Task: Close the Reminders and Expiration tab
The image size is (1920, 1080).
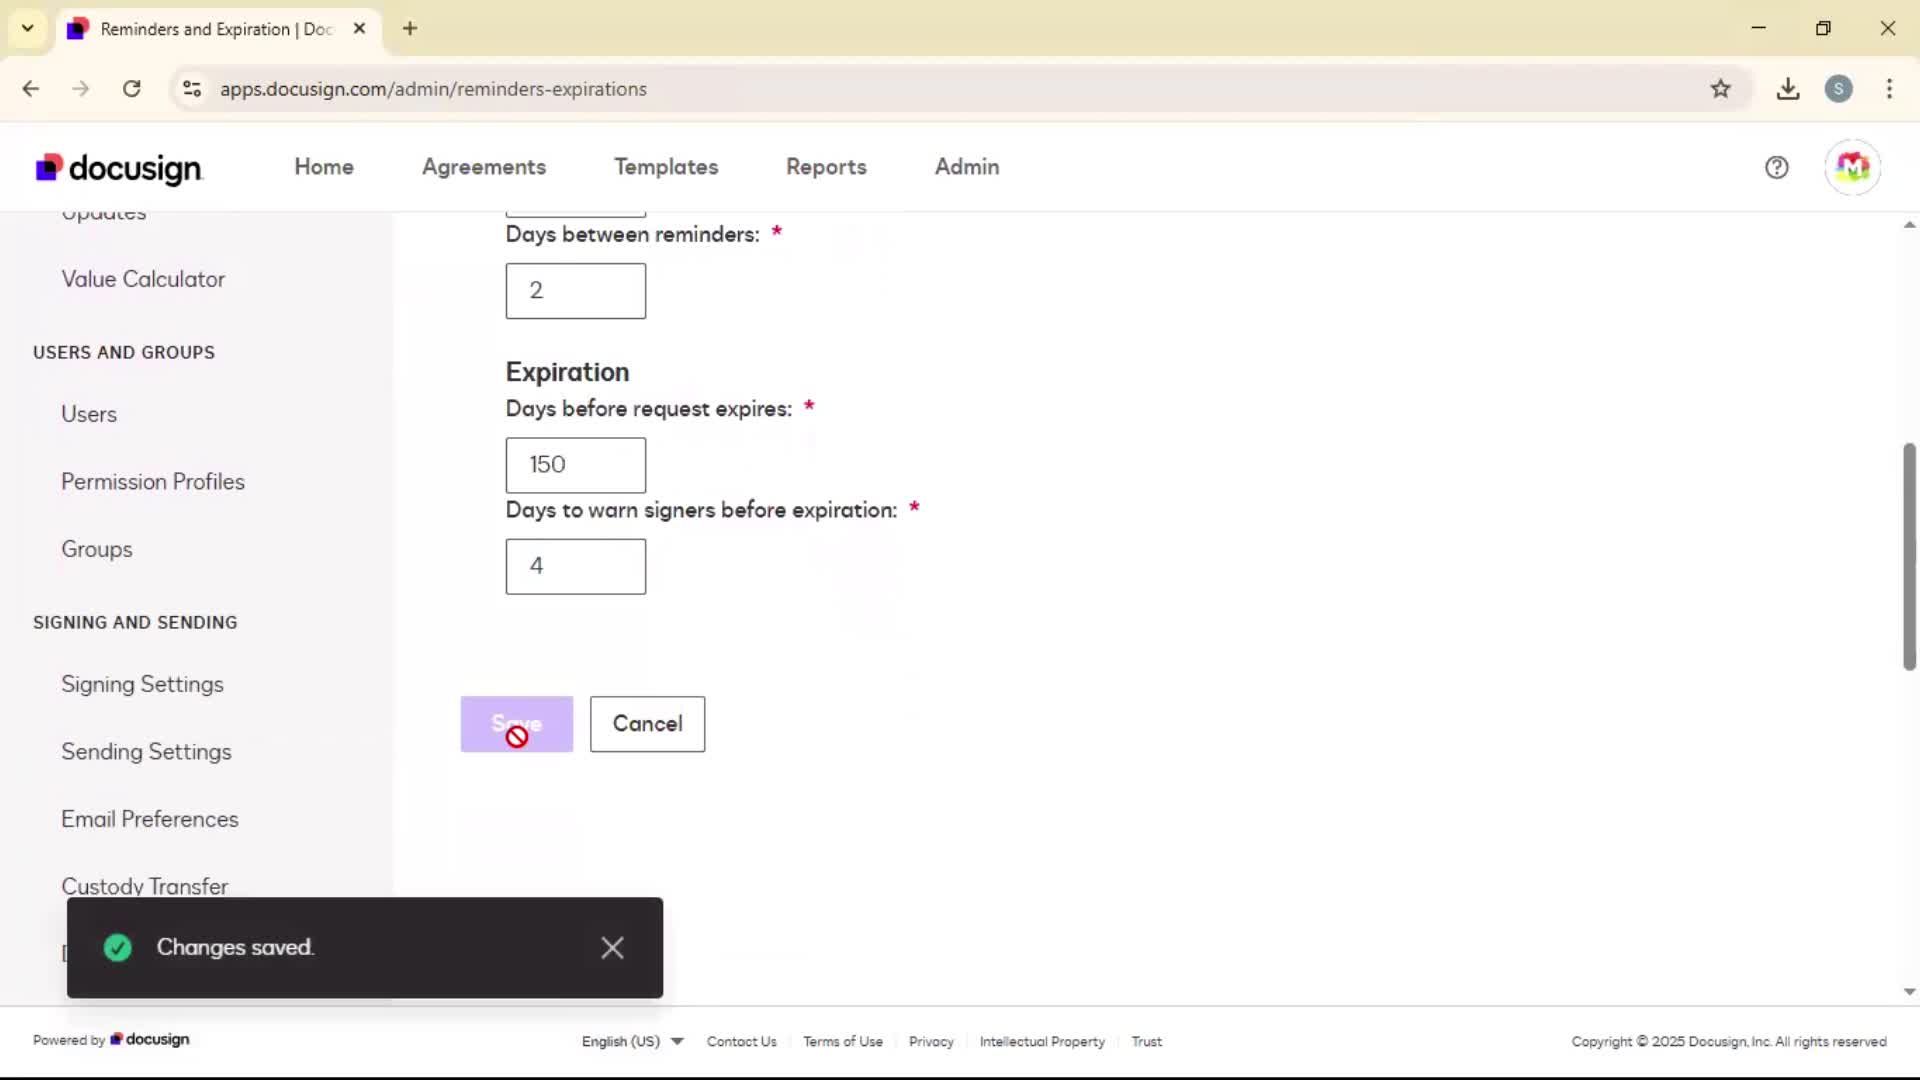Action: [x=359, y=29]
